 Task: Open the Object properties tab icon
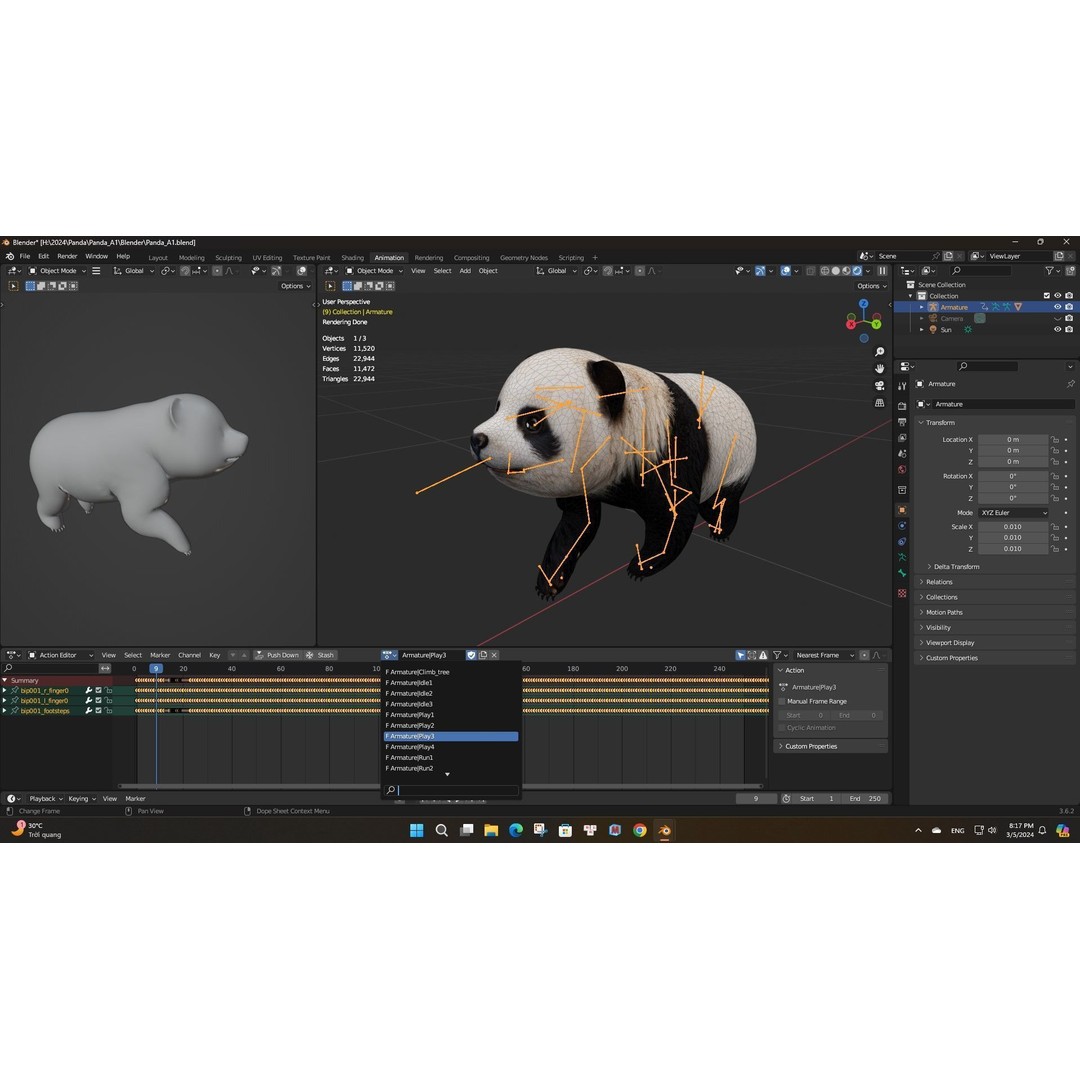tap(902, 510)
